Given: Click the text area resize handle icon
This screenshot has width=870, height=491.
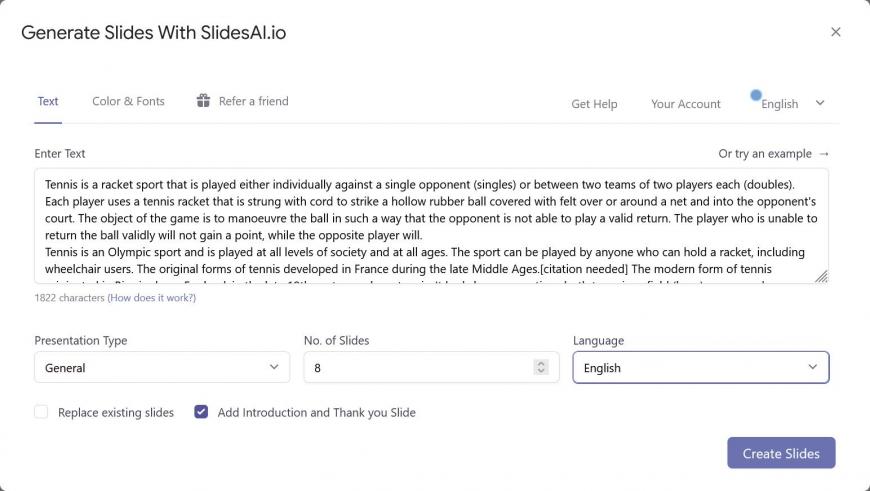Looking at the screenshot, I should (821, 276).
